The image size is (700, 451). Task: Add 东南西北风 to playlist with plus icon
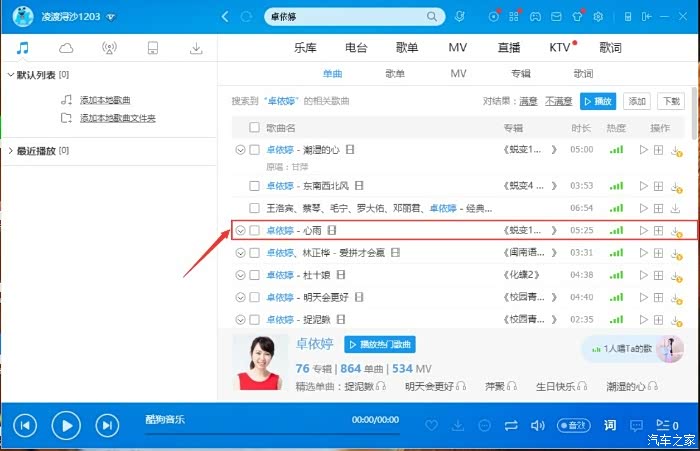pos(658,186)
